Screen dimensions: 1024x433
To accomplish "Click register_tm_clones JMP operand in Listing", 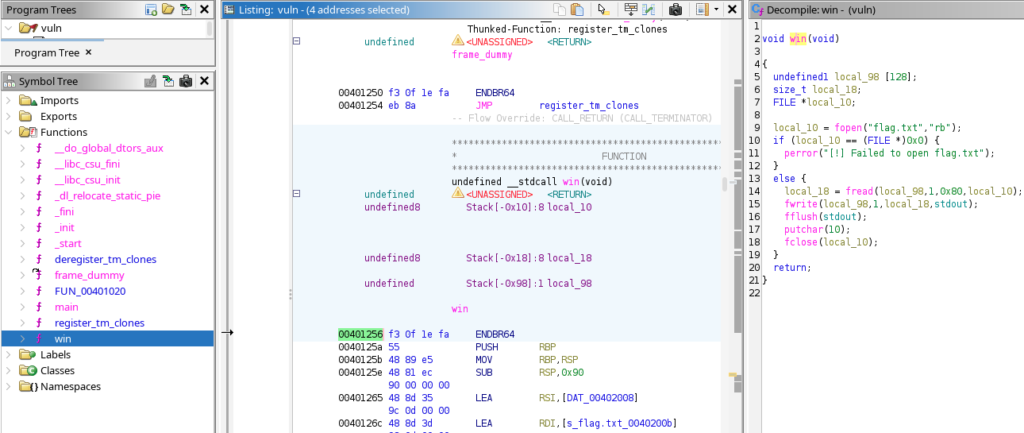I will 588,105.
